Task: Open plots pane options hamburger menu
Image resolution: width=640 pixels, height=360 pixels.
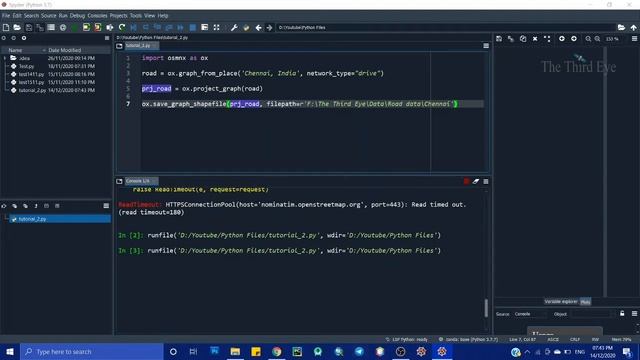Action: click(x=634, y=39)
